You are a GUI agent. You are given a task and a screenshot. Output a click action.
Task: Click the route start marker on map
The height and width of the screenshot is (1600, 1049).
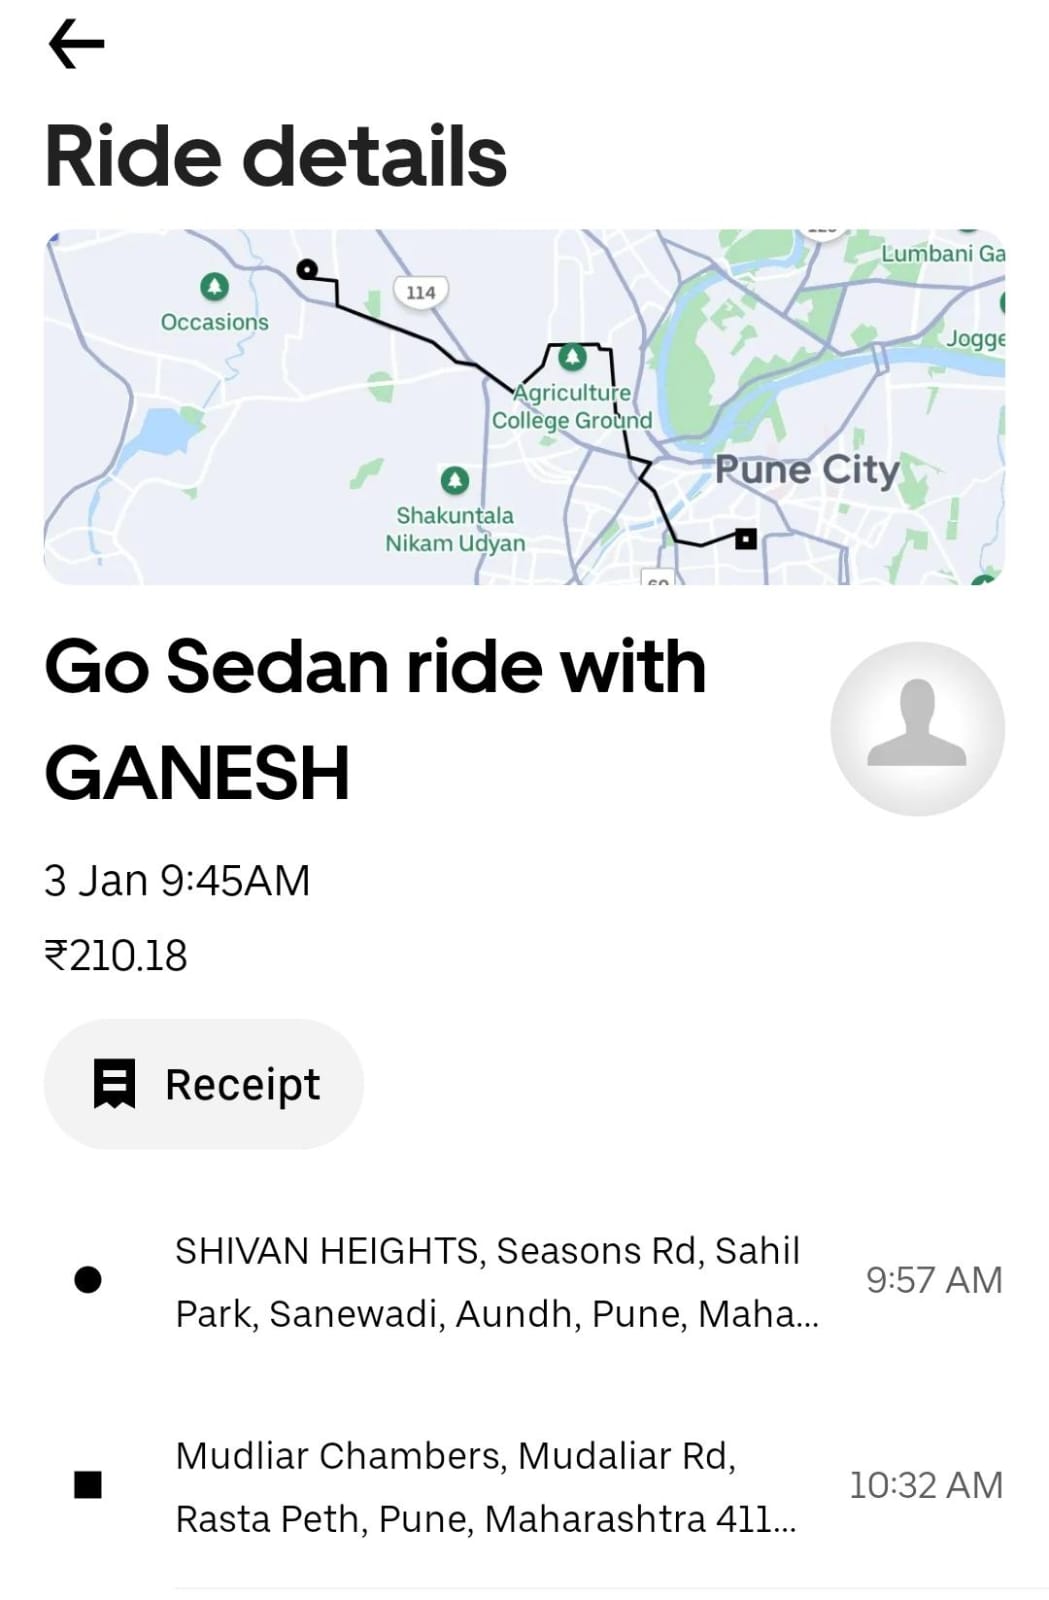tap(308, 269)
